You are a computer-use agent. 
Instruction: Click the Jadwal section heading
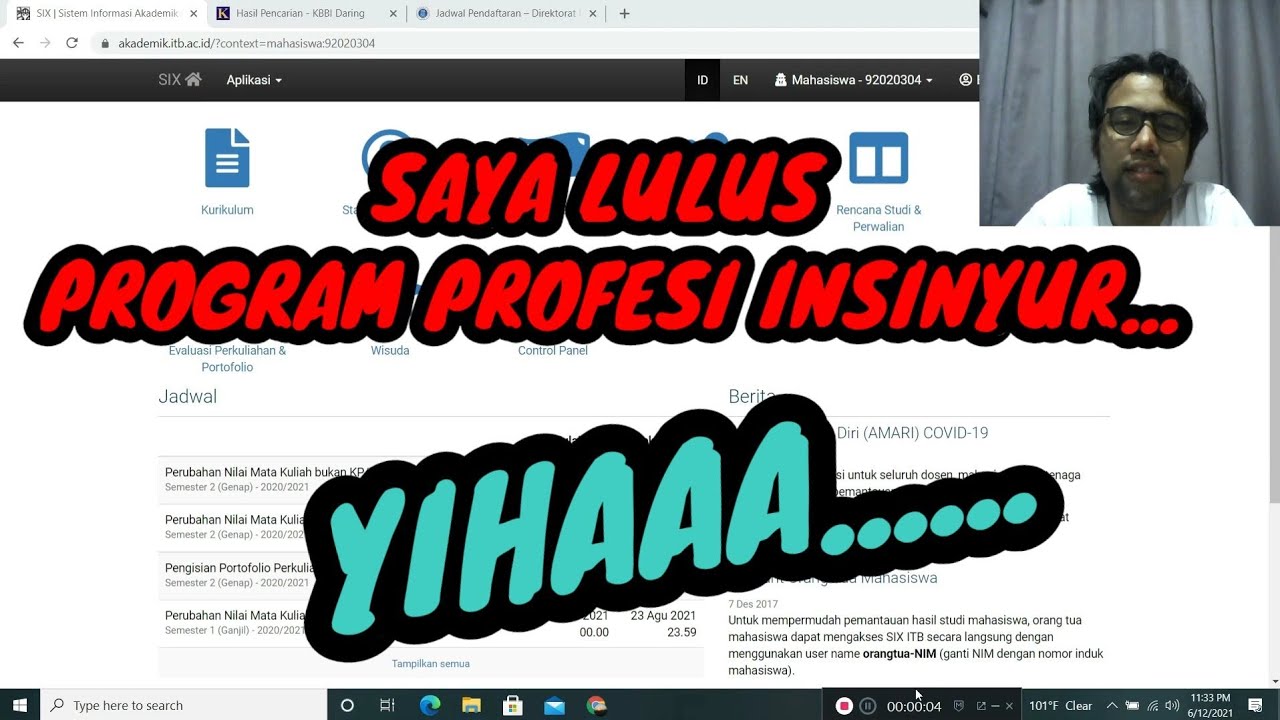coord(187,396)
